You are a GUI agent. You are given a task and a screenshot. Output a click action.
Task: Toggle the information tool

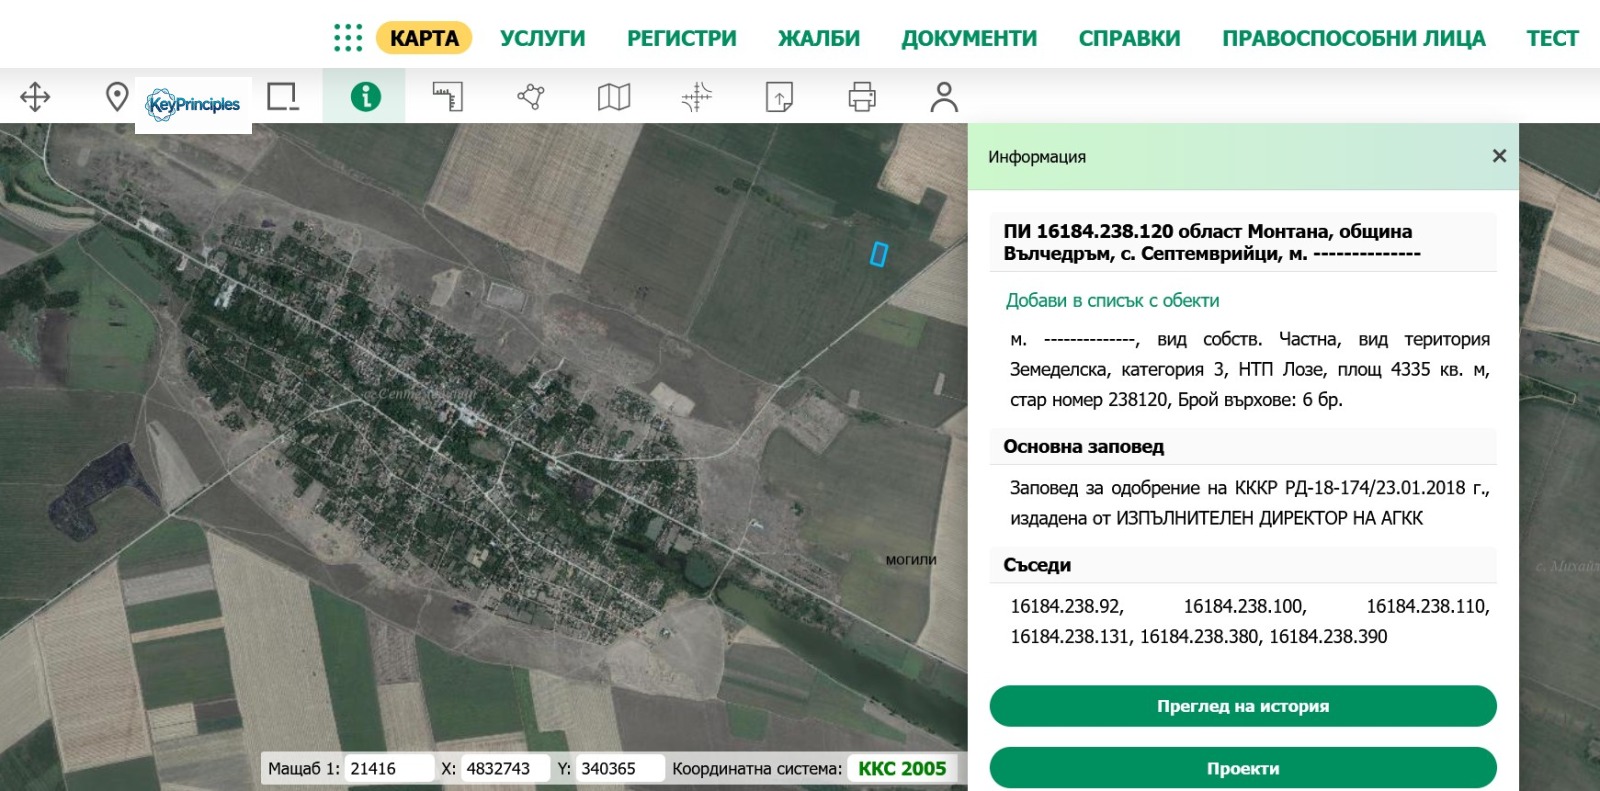(x=365, y=97)
